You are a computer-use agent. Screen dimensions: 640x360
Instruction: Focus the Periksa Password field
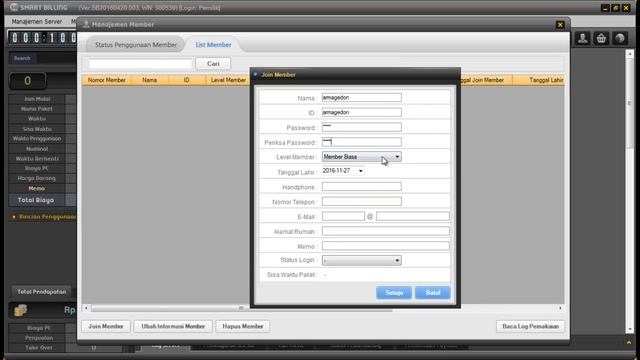(362, 142)
